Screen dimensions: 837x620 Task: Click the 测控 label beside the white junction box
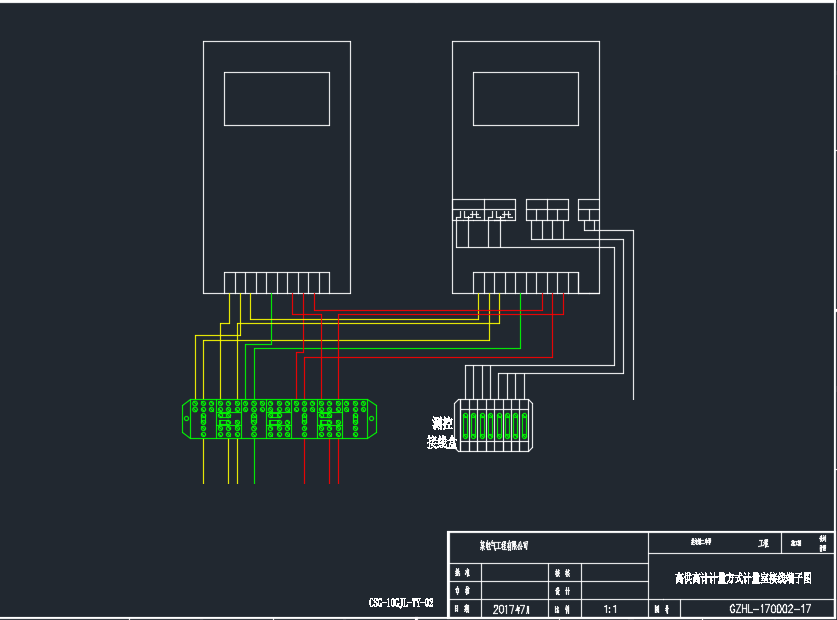pos(443,423)
